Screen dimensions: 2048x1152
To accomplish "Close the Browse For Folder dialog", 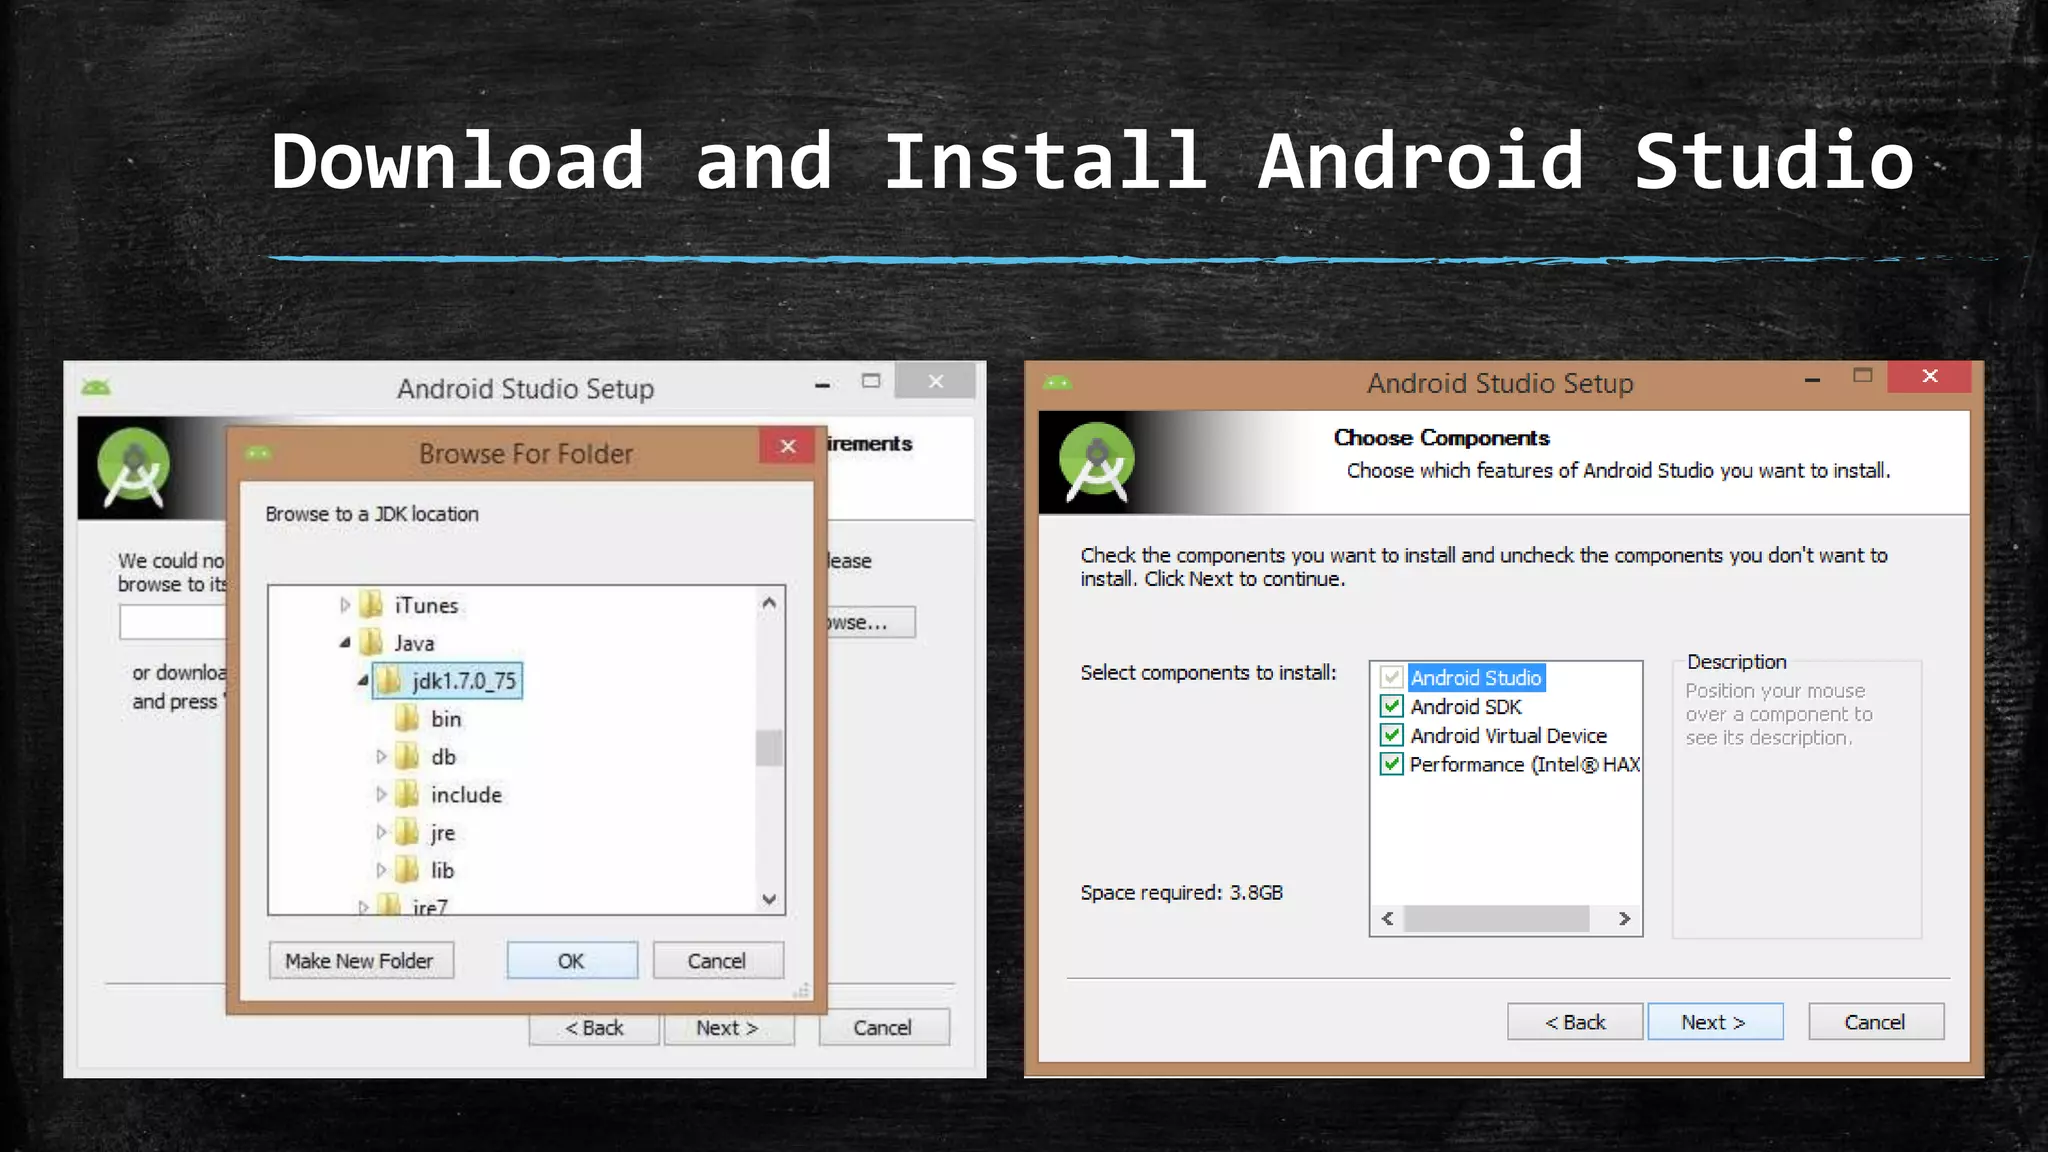I will point(788,446).
